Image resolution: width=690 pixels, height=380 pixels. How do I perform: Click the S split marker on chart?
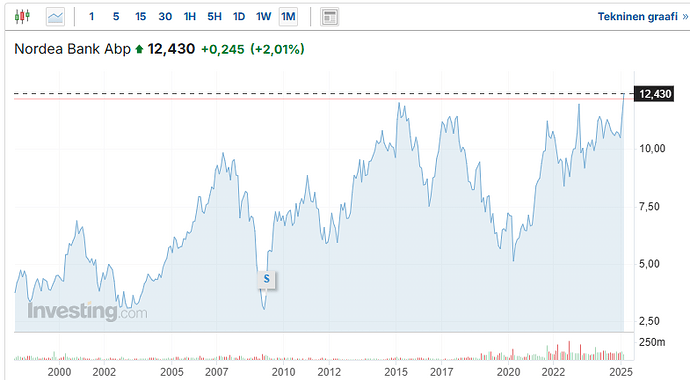click(x=266, y=279)
